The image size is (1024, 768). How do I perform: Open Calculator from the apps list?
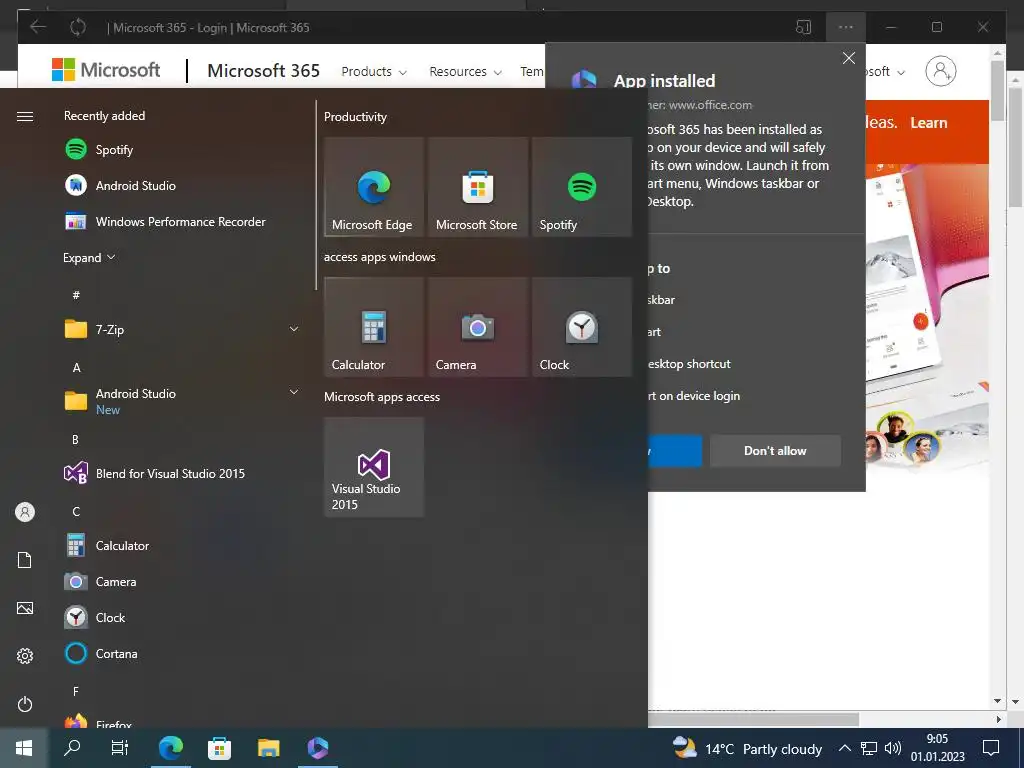click(x=106, y=545)
